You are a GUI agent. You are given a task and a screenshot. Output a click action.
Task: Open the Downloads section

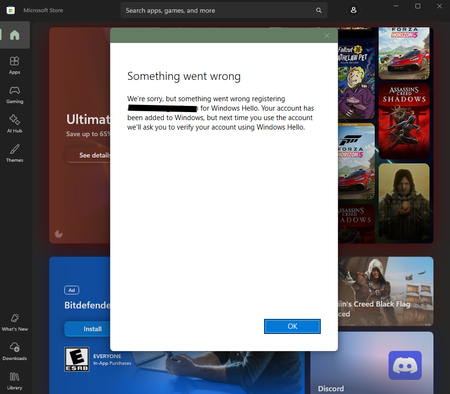tap(15, 351)
